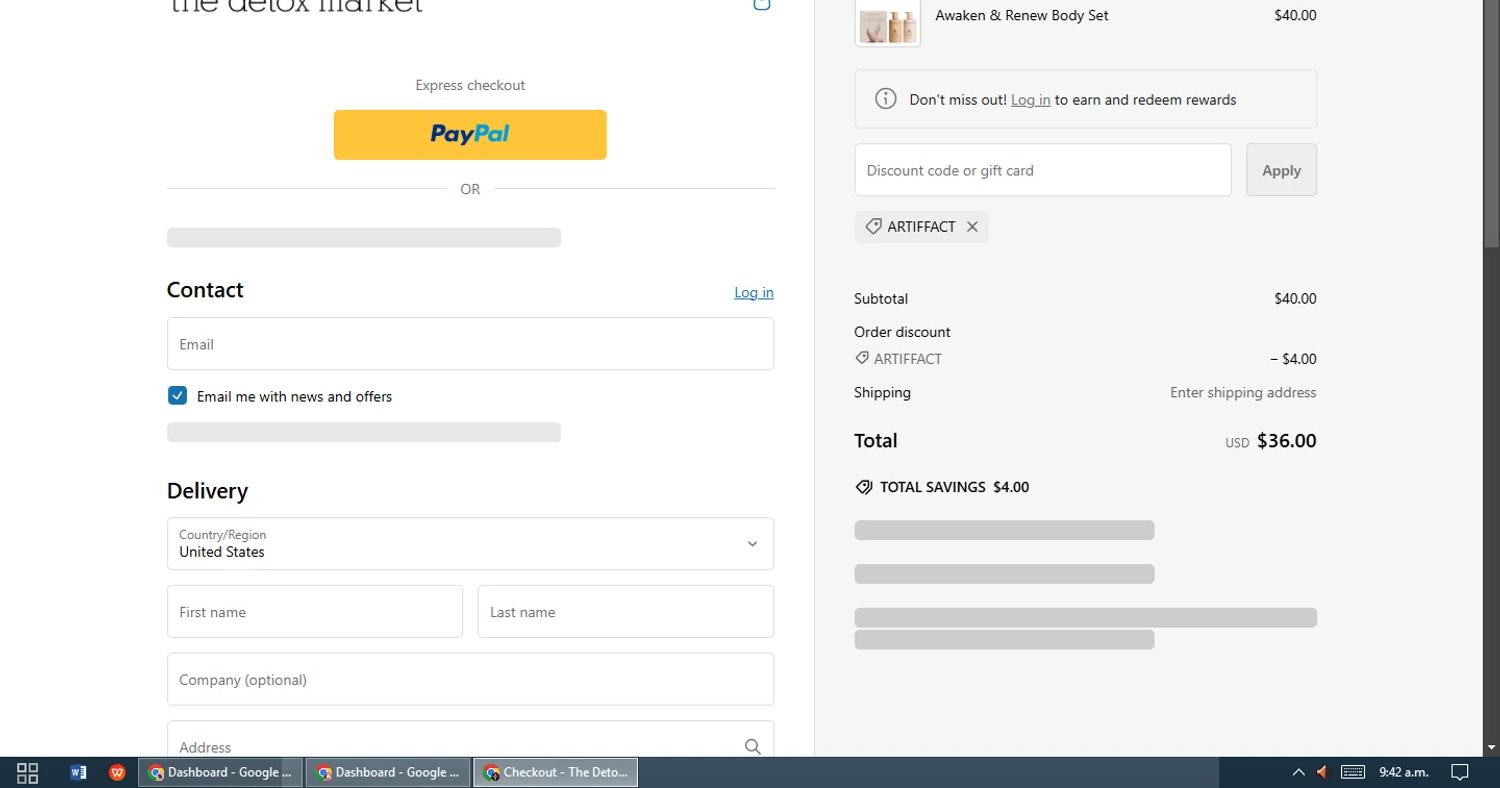Click Log in link in rewards banner
Image resolution: width=1500 pixels, height=788 pixels.
coord(1030,100)
